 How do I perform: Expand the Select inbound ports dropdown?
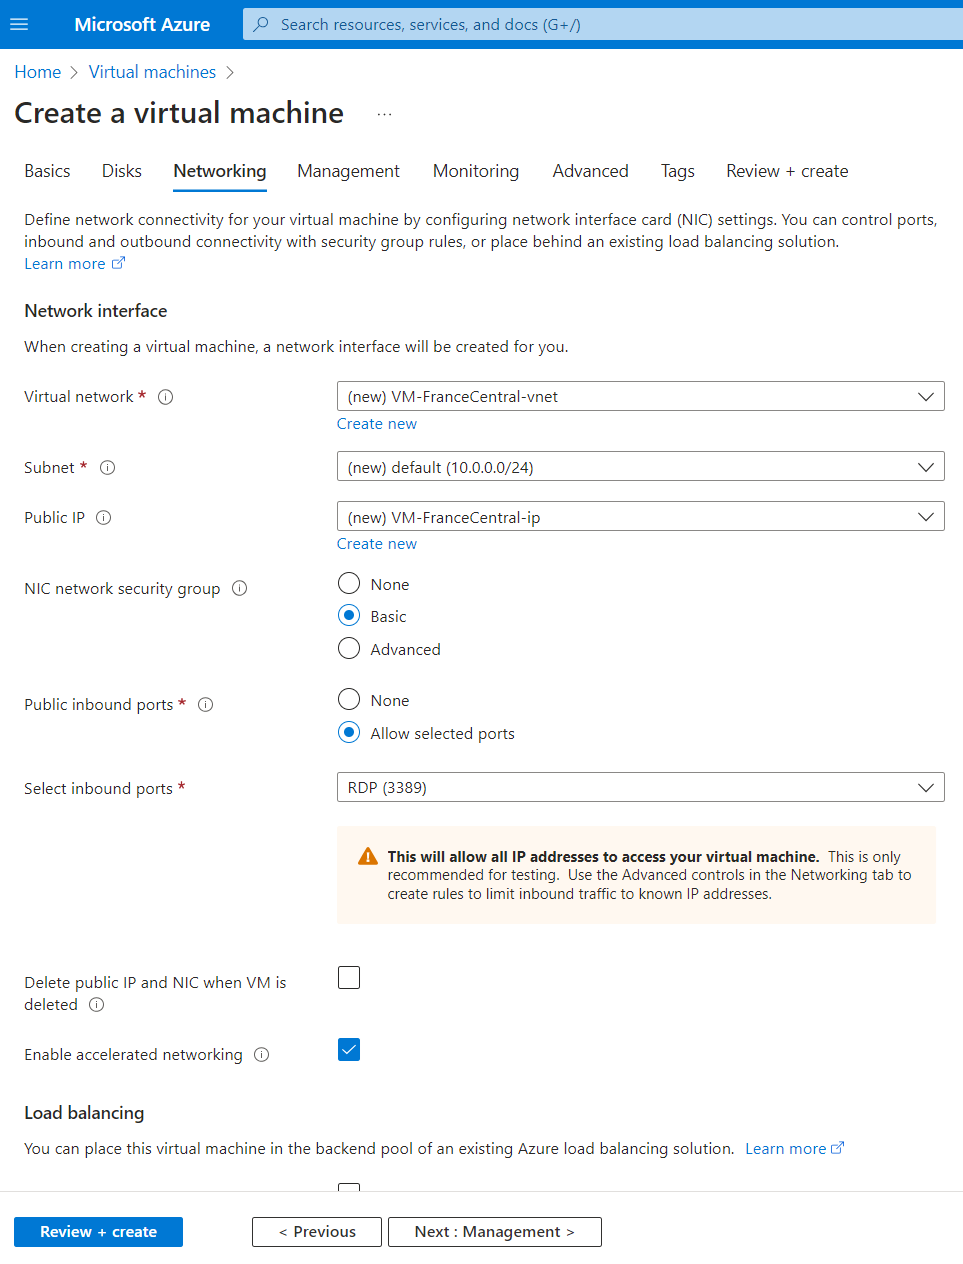point(641,787)
